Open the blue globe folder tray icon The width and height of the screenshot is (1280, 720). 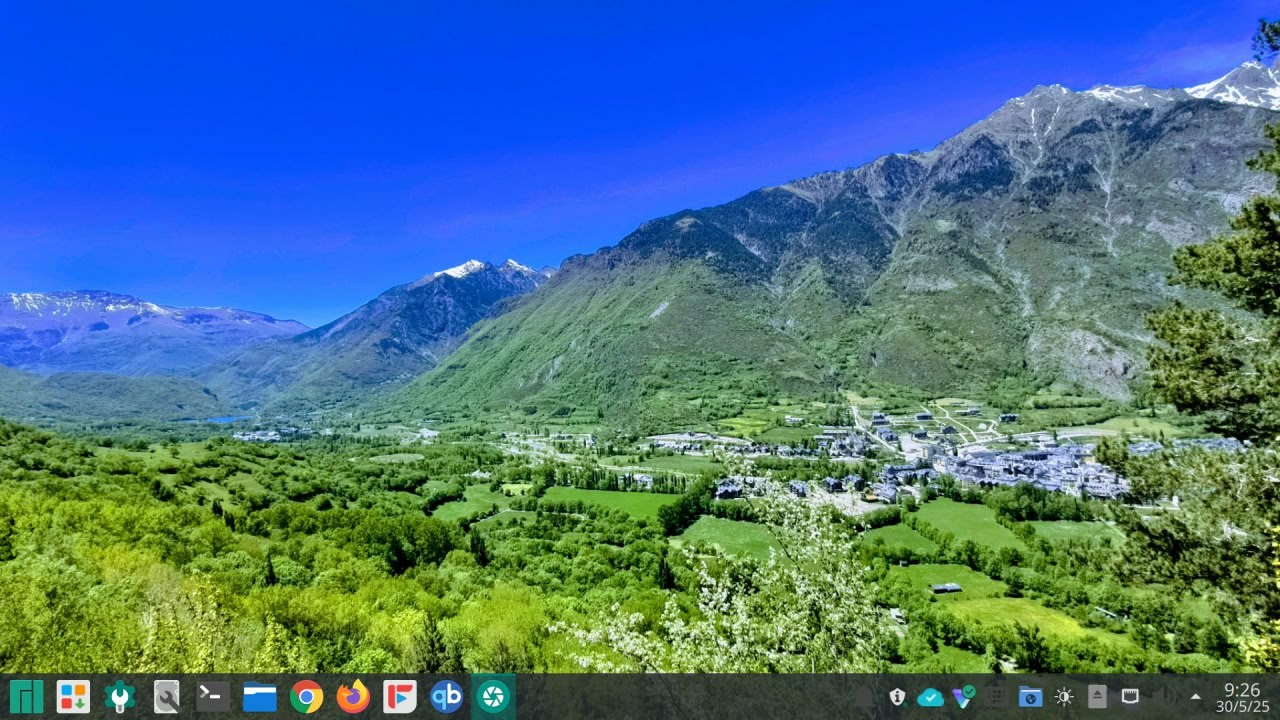click(1030, 697)
